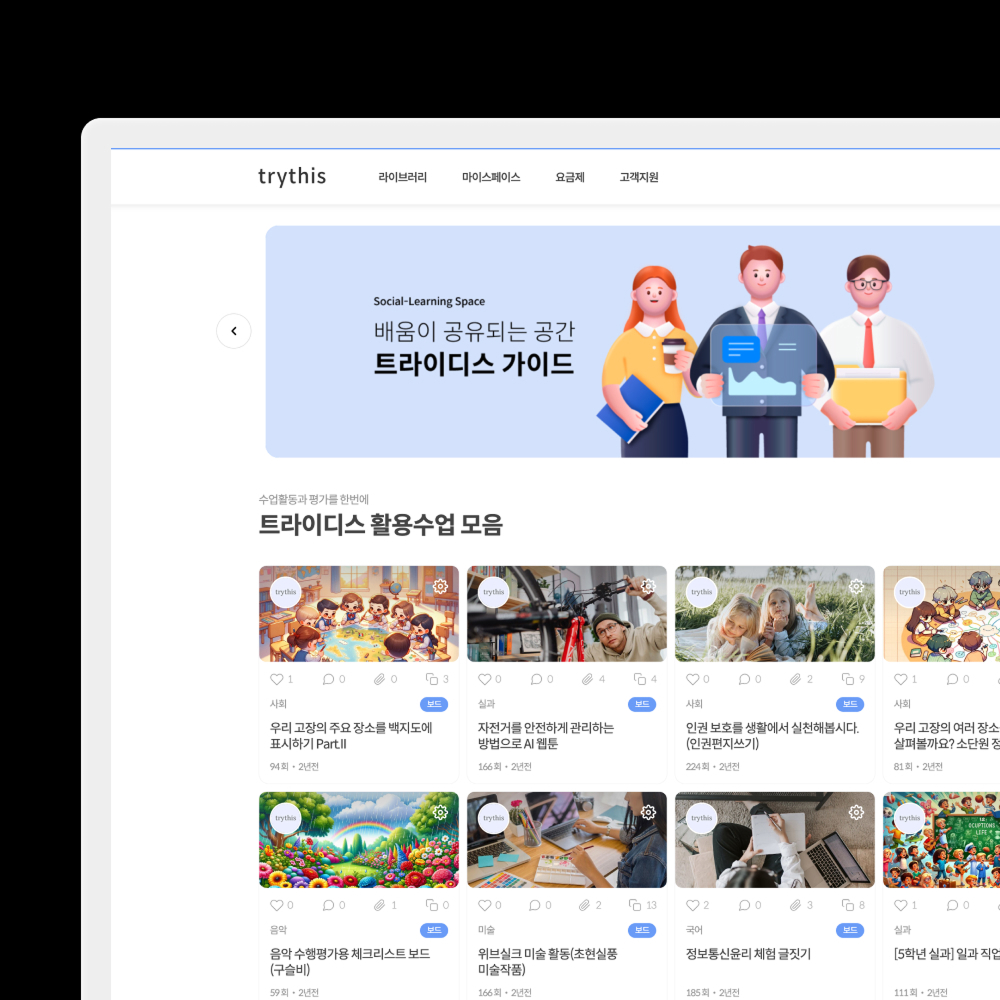Open comments on 정보통신윤리 card
Screen dimensions: 1000x1000
click(744, 905)
